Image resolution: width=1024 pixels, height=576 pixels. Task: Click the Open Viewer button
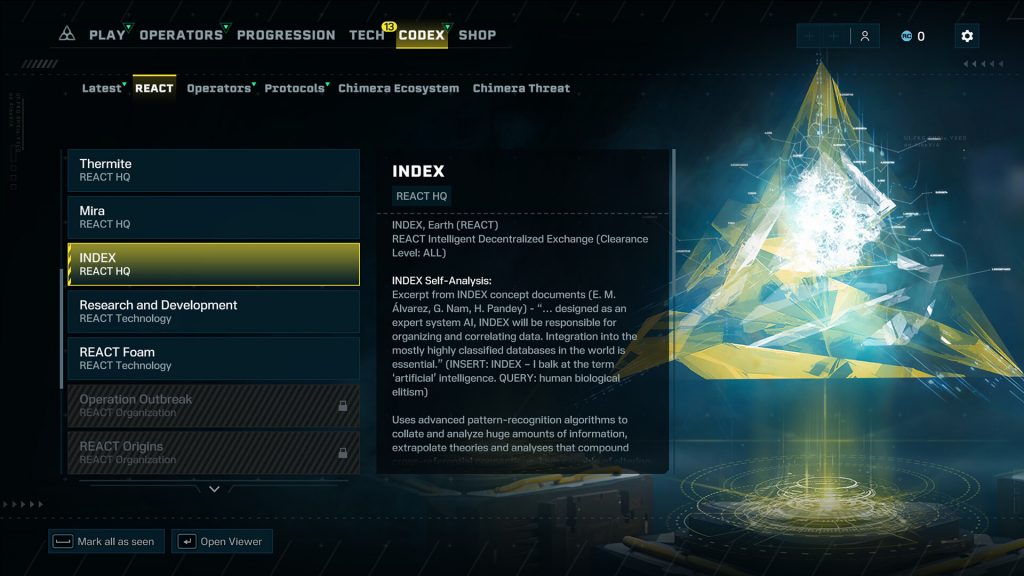point(222,541)
